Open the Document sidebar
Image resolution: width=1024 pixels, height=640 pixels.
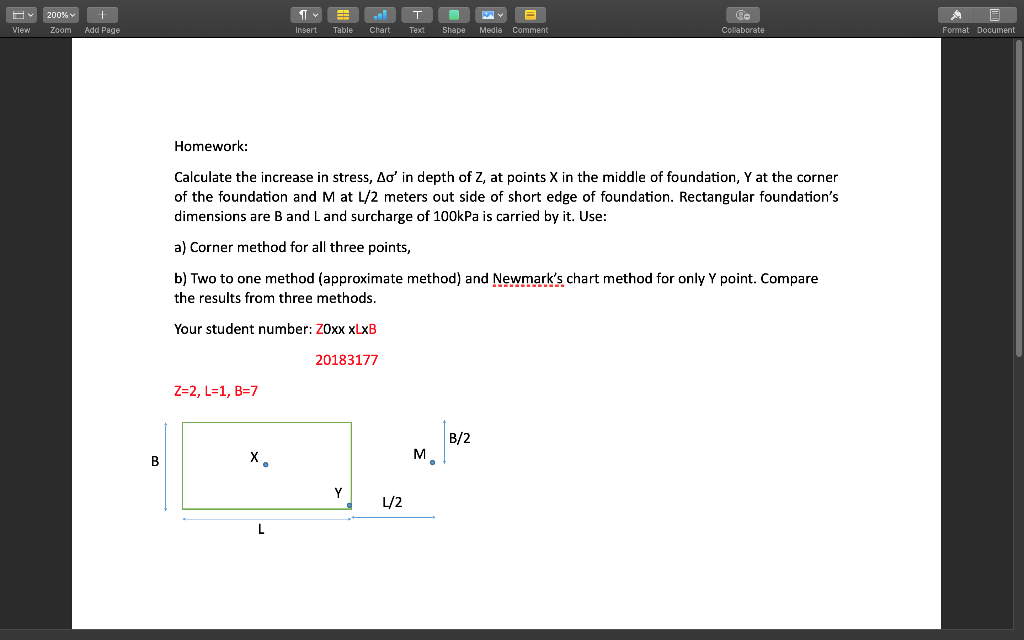pos(995,14)
